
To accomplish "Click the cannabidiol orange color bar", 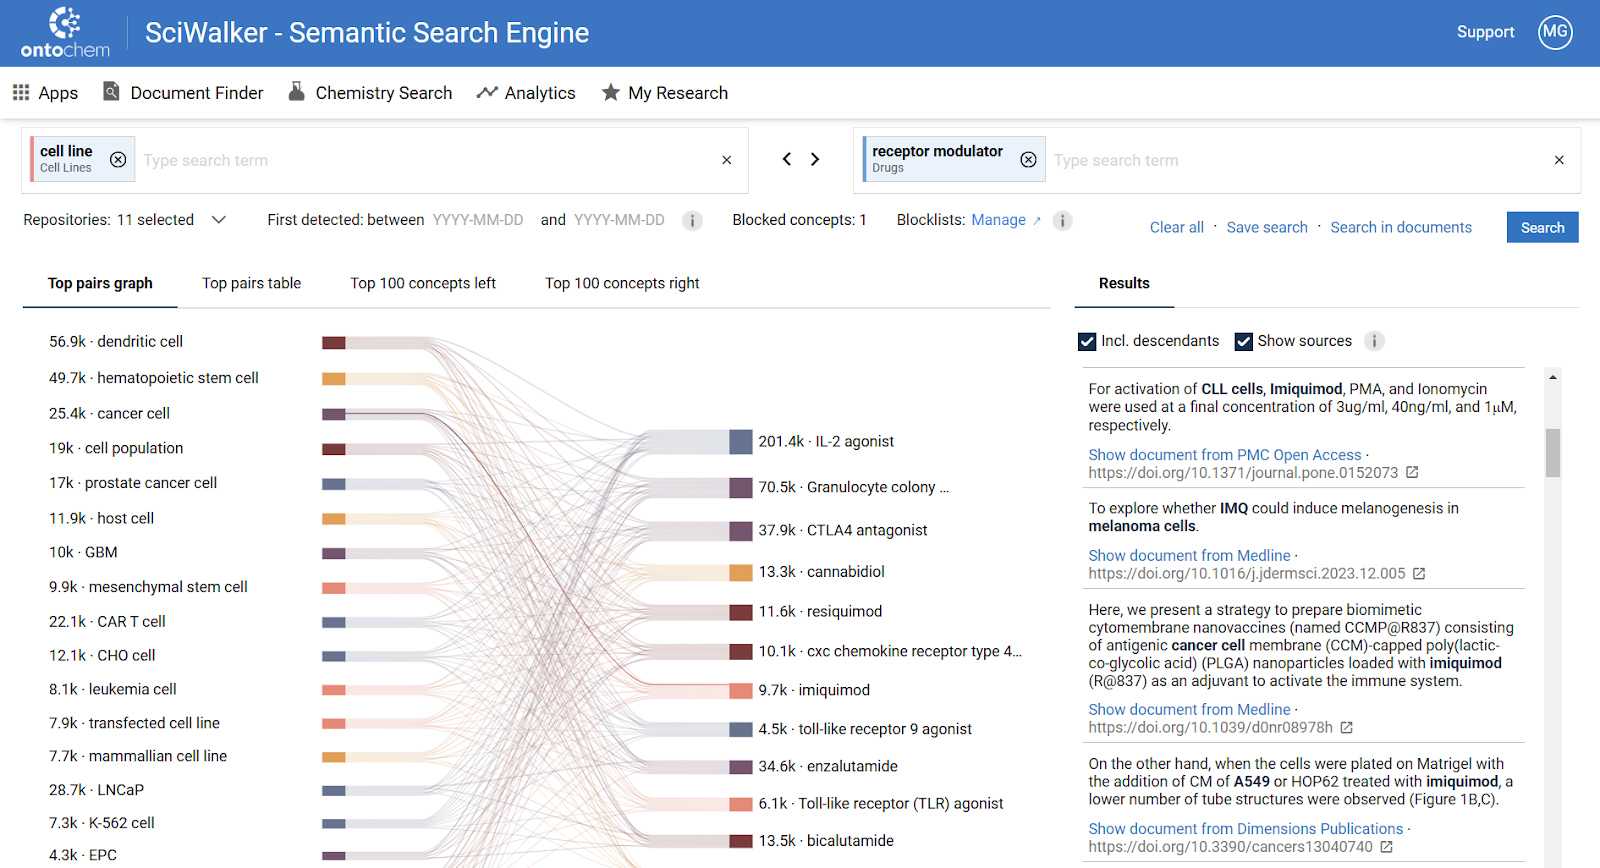I will (741, 573).
